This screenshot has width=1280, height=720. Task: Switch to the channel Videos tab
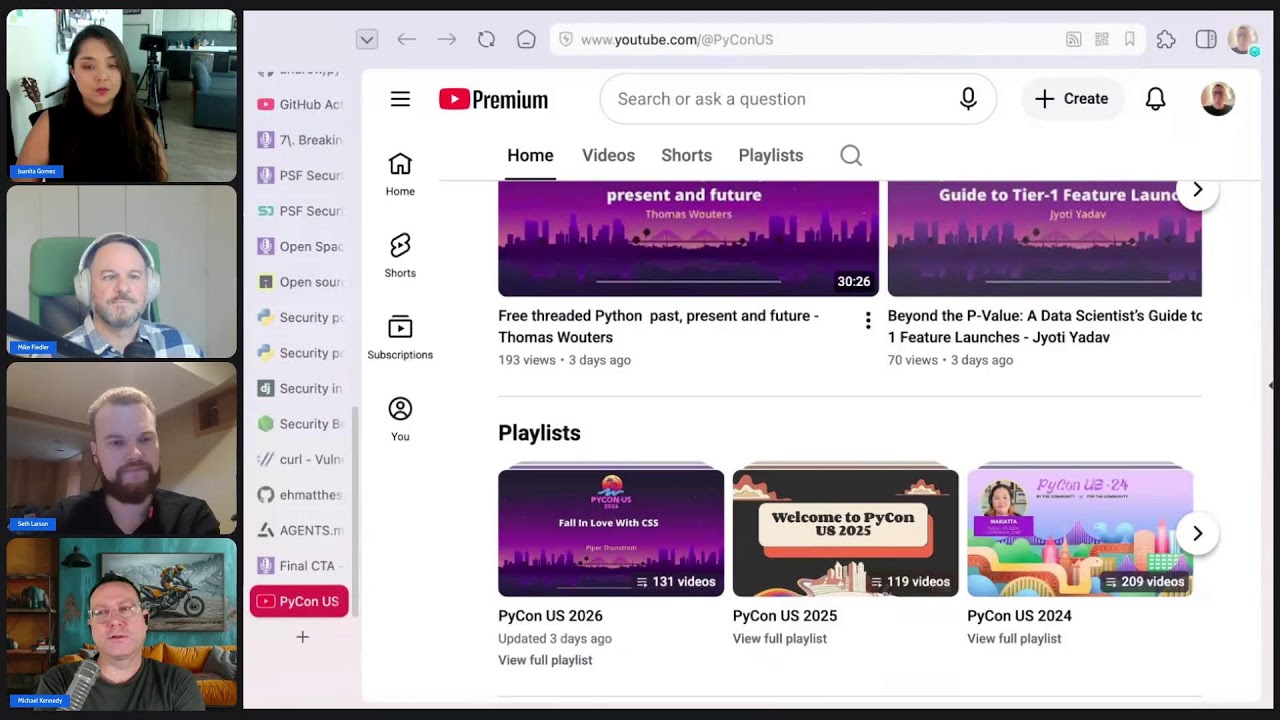pos(608,155)
